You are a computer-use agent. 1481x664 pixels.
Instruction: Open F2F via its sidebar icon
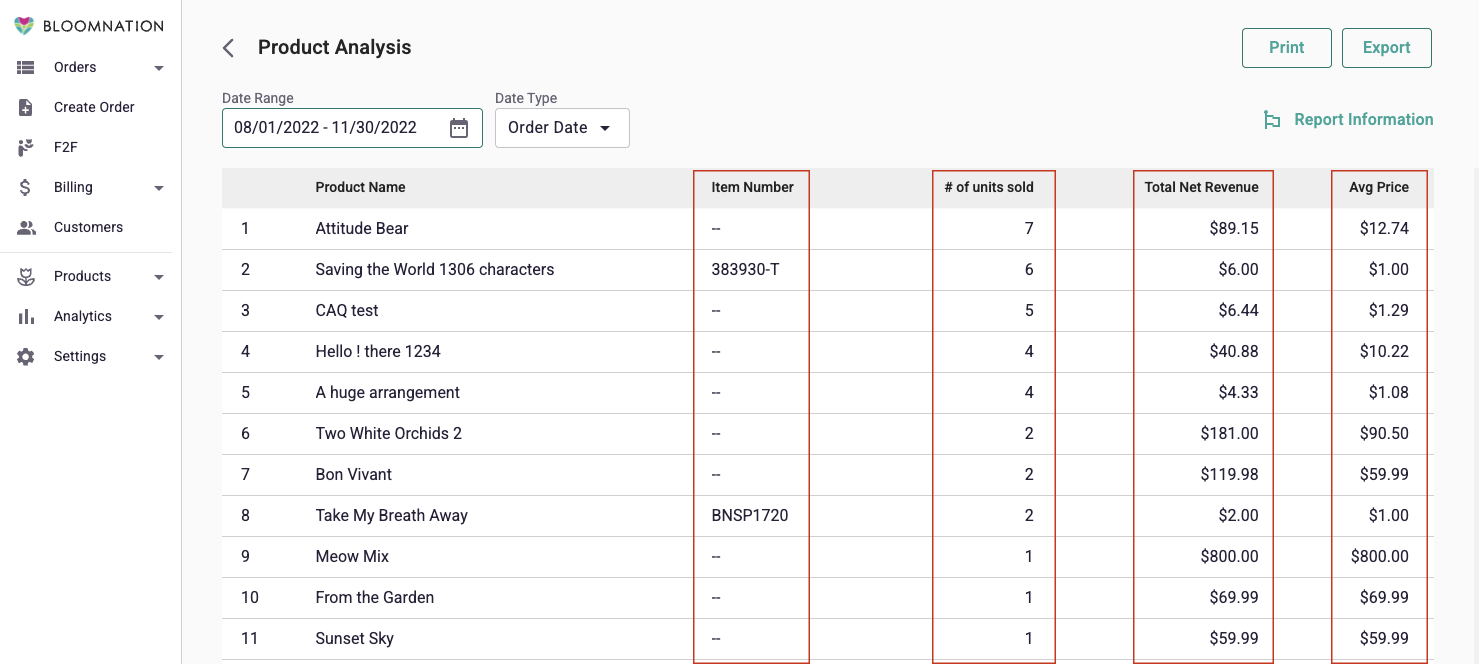(26, 147)
